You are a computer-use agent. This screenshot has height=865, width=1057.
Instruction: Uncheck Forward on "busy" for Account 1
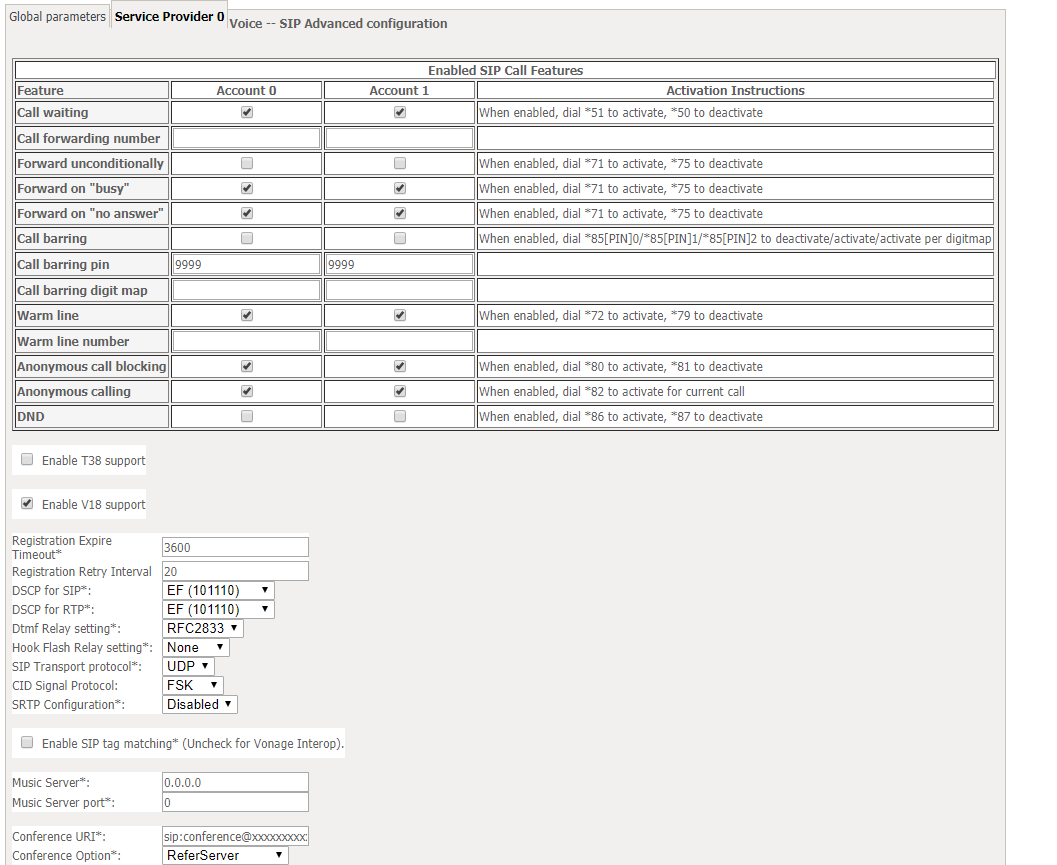400,188
